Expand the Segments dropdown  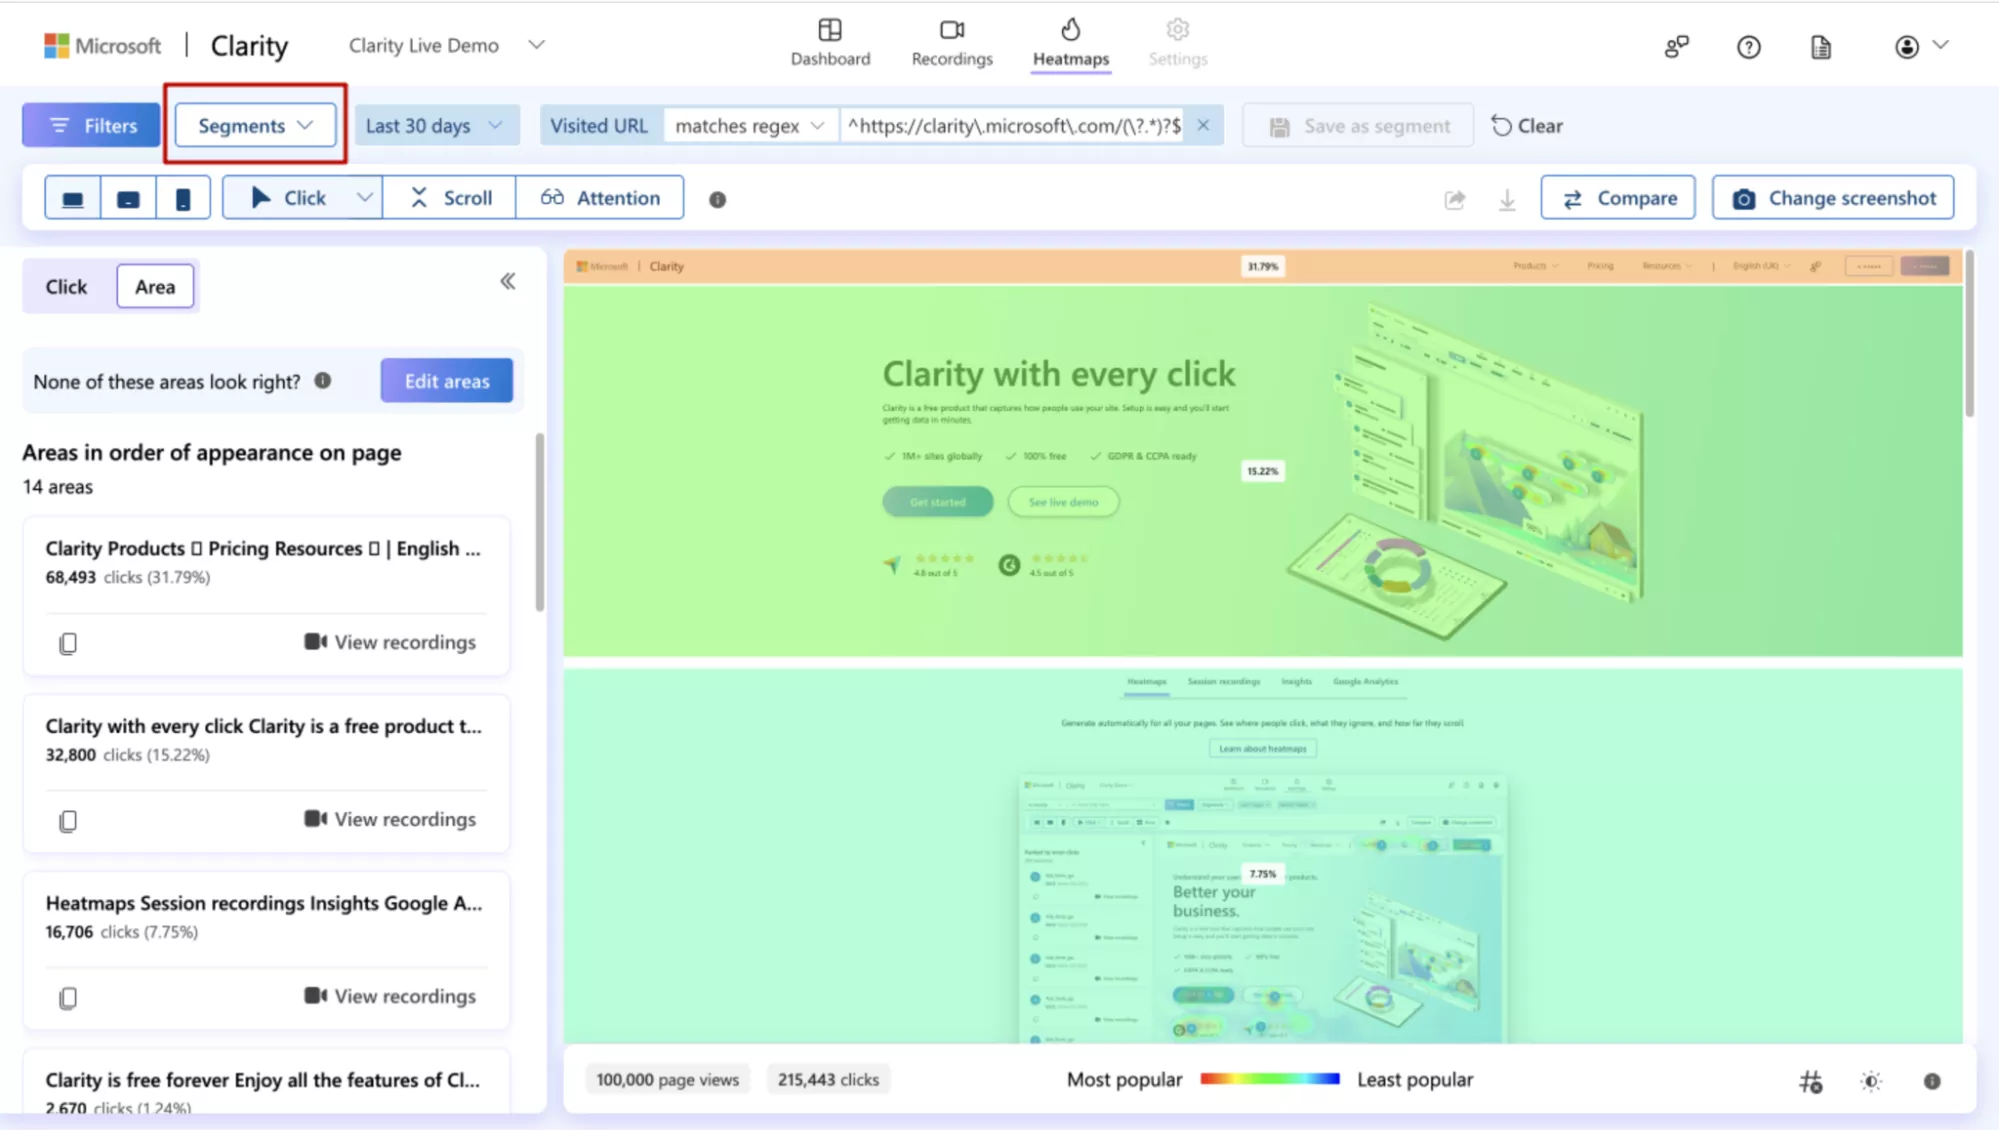tap(255, 125)
